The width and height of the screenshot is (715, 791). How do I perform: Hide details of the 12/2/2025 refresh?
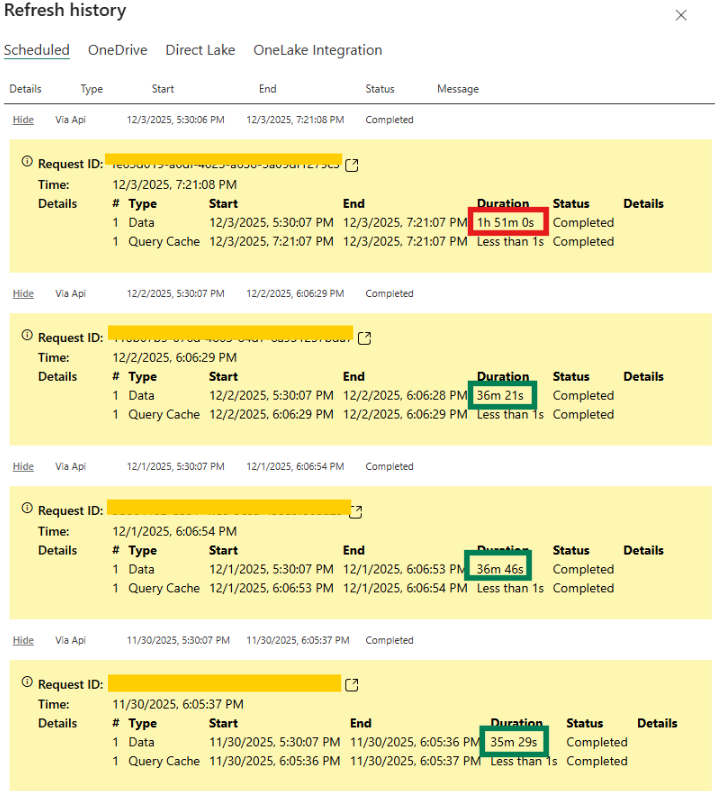tap(23, 293)
